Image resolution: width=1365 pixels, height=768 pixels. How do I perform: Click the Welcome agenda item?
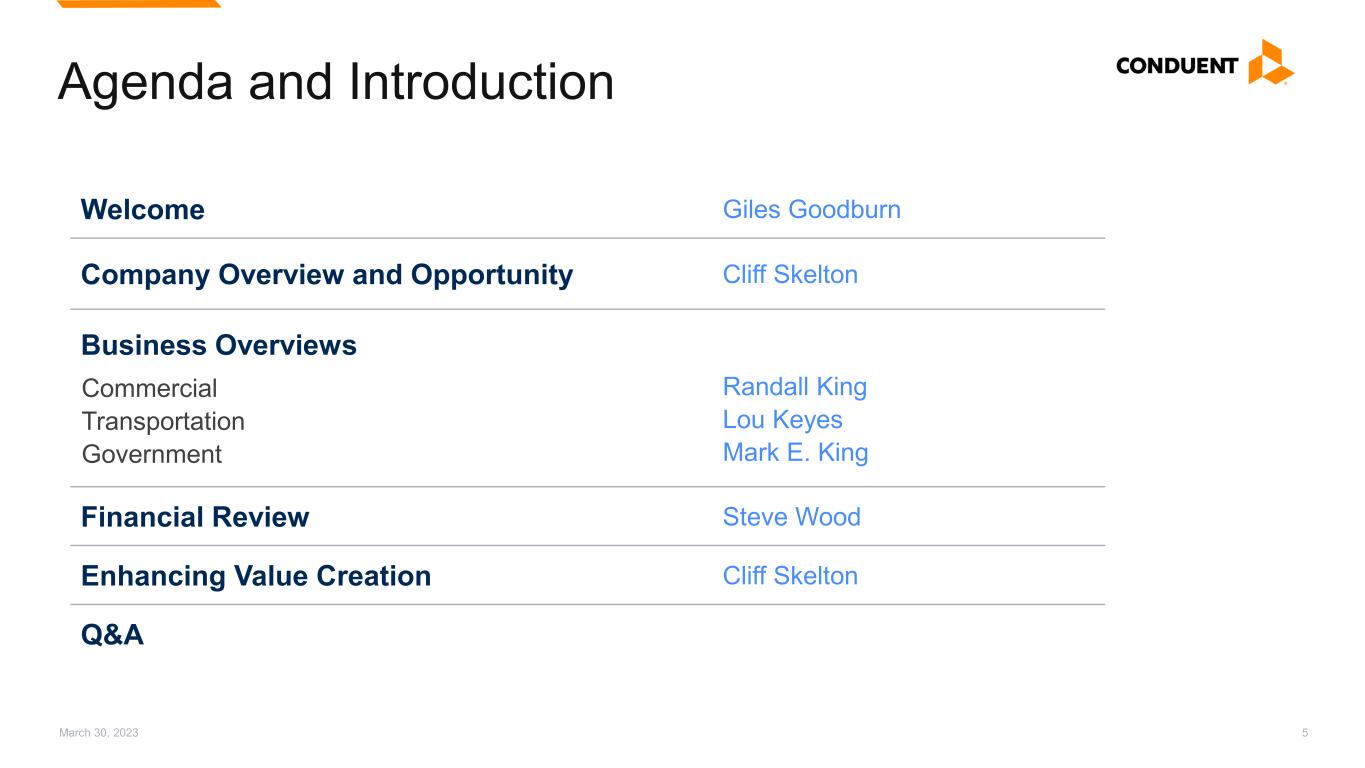(143, 210)
